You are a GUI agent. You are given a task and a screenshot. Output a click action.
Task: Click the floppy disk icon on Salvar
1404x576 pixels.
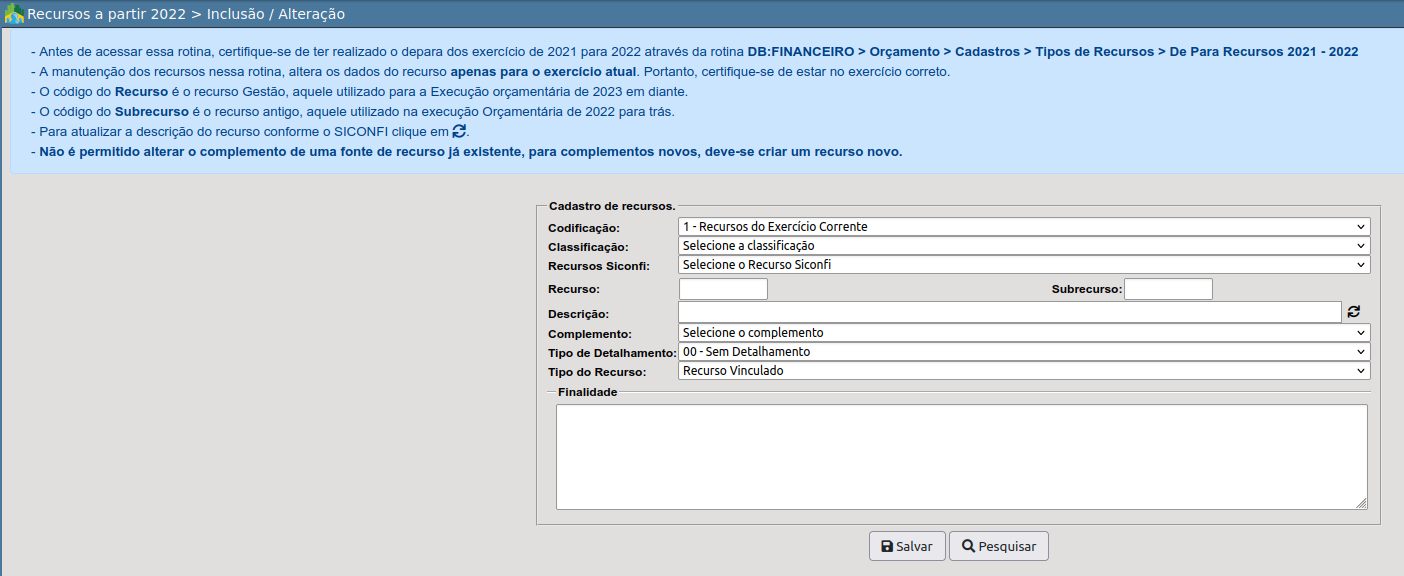coord(886,547)
